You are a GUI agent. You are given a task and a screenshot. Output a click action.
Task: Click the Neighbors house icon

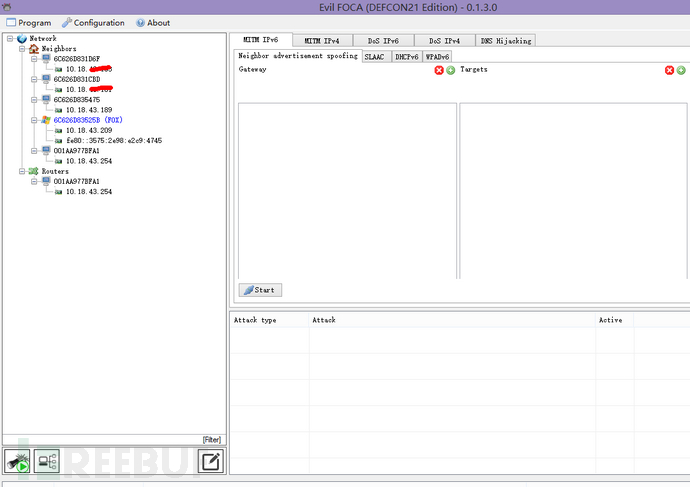click(34, 49)
